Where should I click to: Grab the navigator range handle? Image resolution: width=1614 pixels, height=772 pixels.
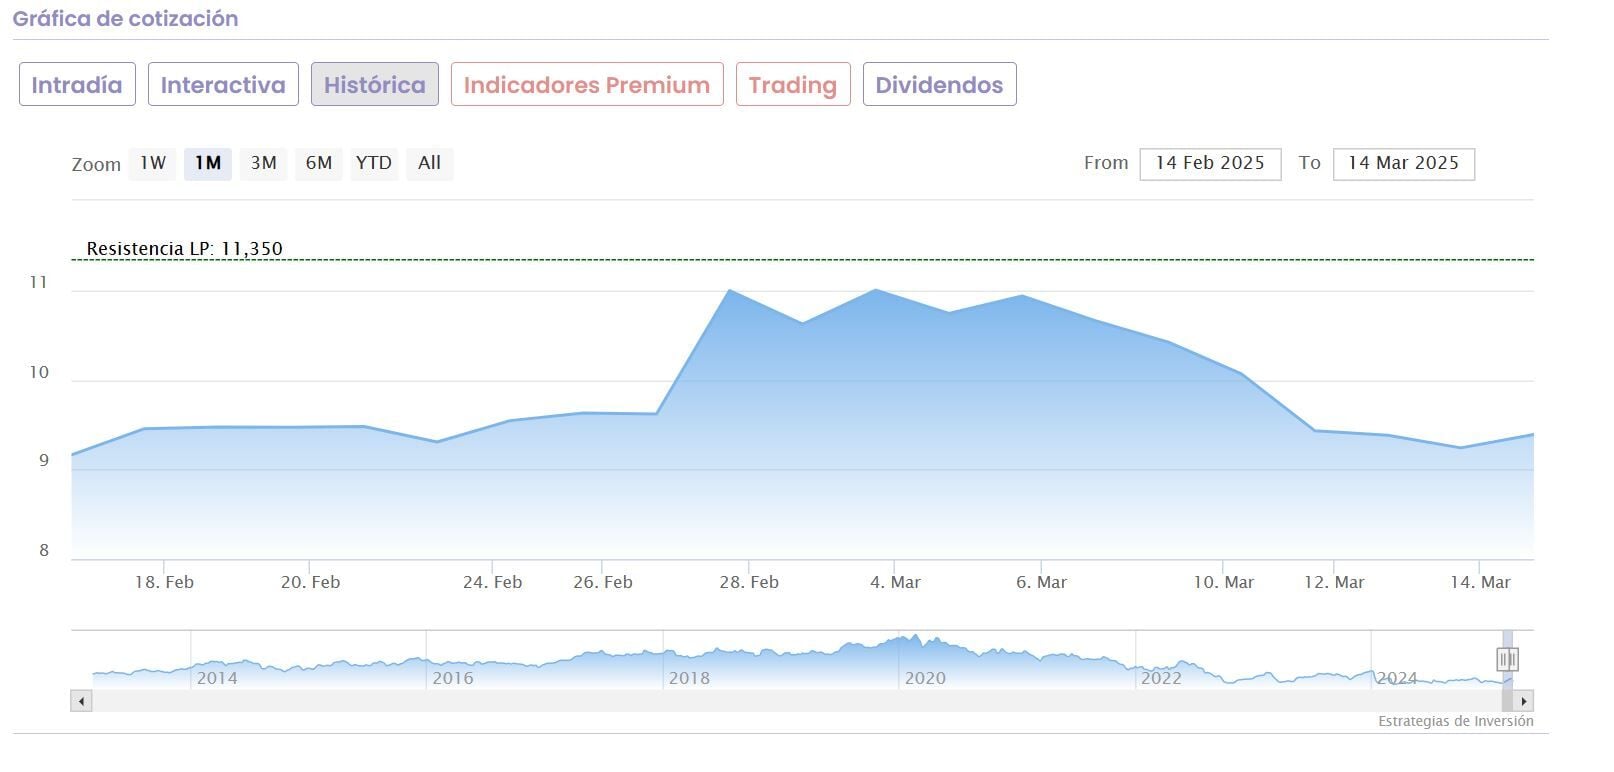point(1507,659)
